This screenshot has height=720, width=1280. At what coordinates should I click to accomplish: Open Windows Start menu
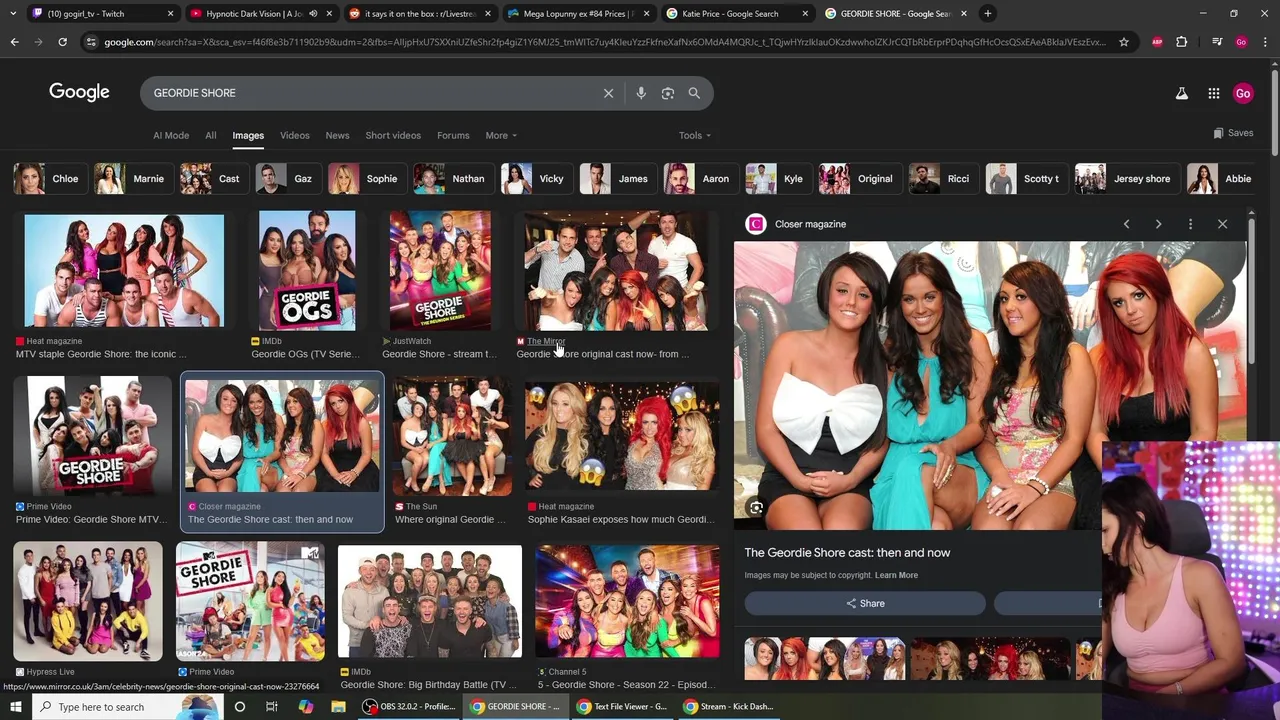point(15,707)
